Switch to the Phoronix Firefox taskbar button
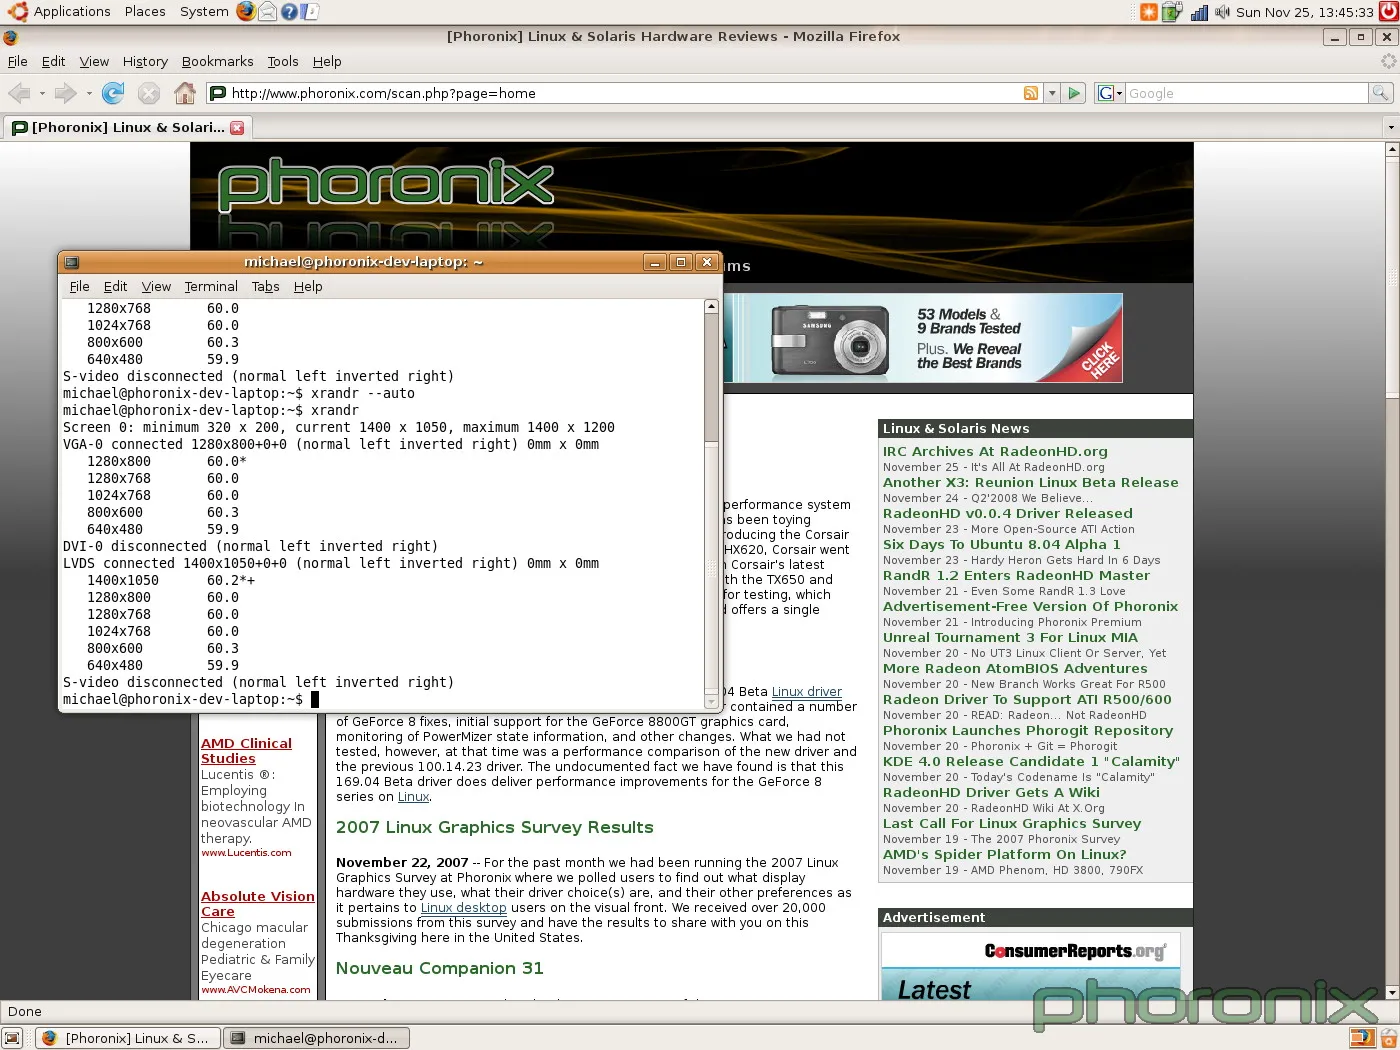Screen dimensions: 1400x1050 point(127,1038)
